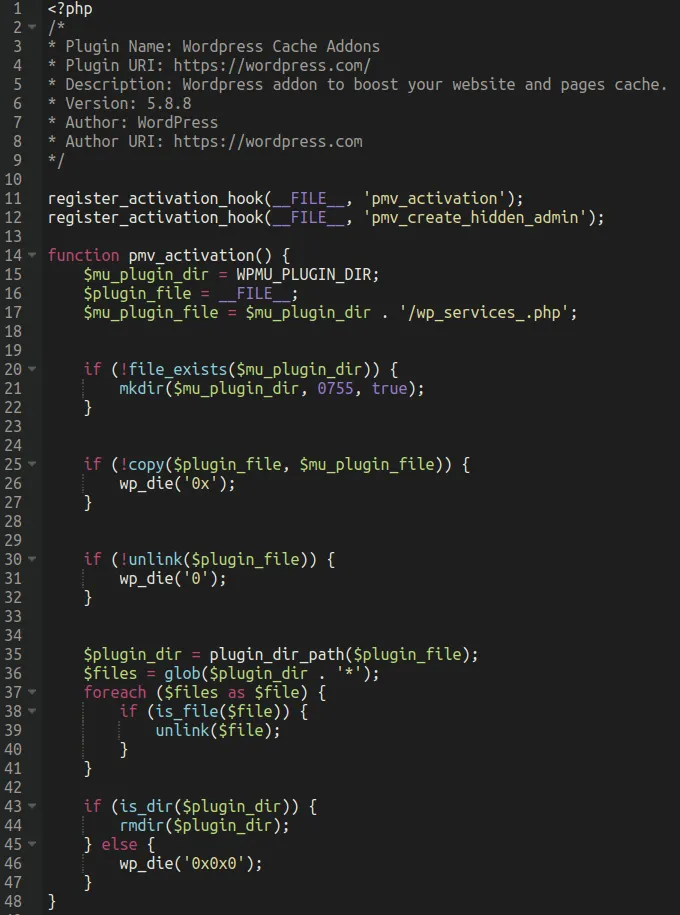Image resolution: width=680 pixels, height=915 pixels.
Task: Click 'unlink($file);' on line 39
Action: click(x=218, y=731)
